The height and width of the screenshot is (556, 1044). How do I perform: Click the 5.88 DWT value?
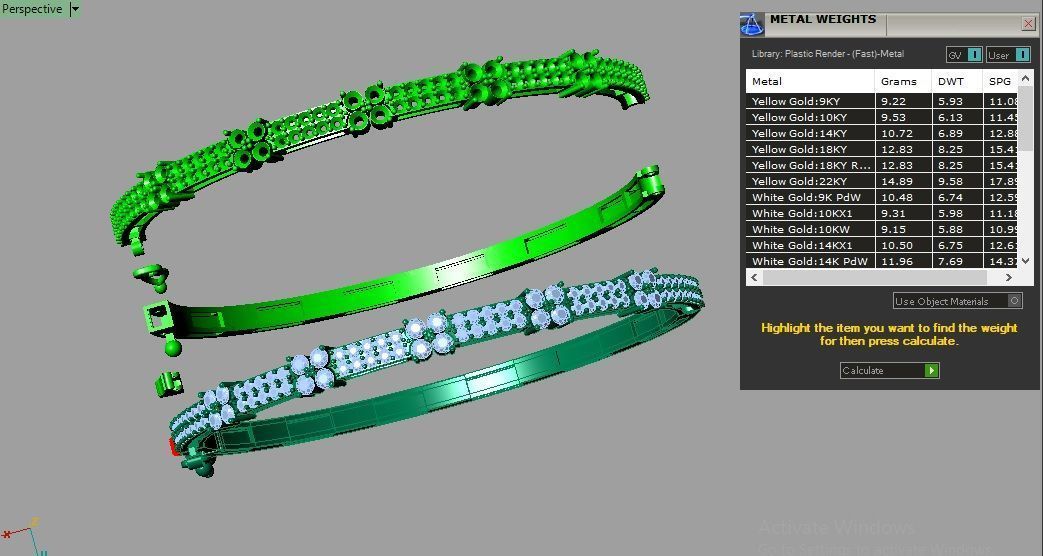pos(951,229)
